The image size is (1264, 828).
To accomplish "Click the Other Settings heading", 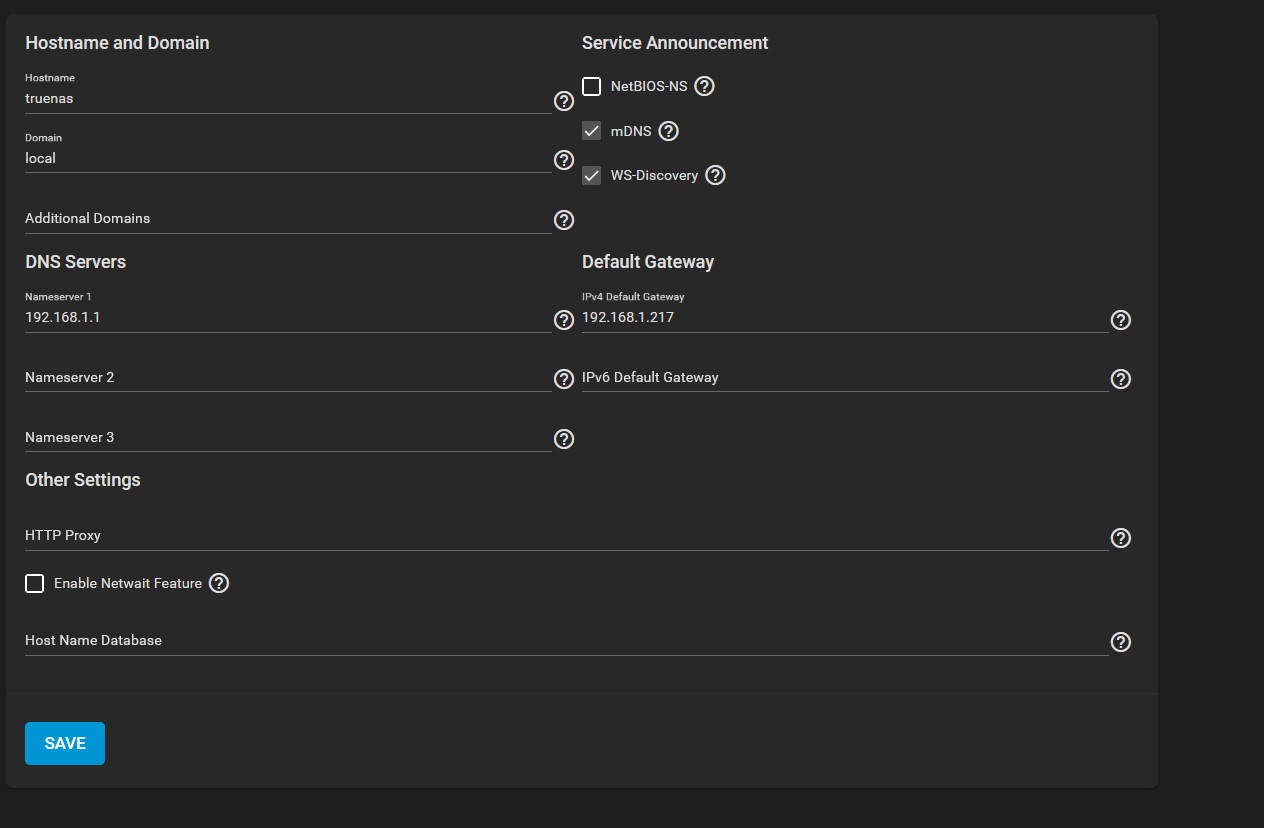I will [x=83, y=480].
